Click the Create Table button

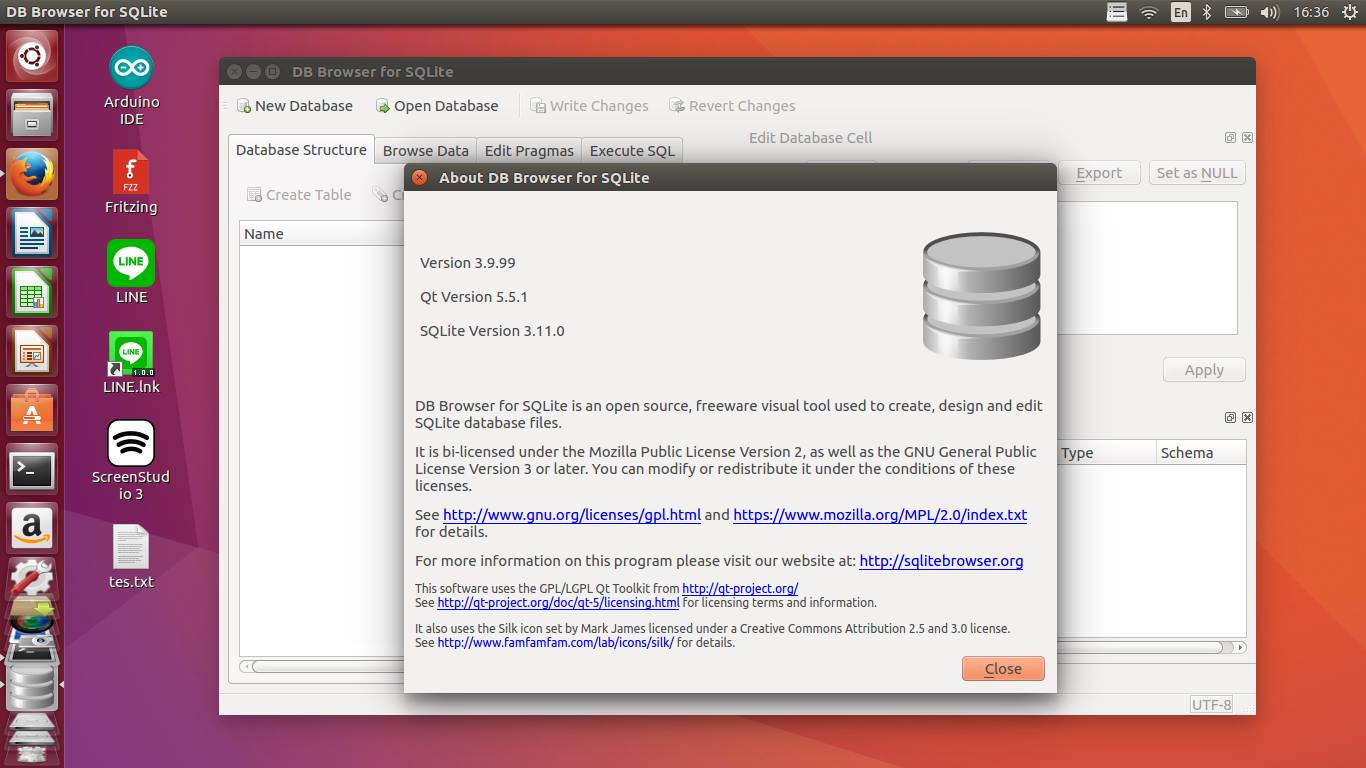coord(299,195)
